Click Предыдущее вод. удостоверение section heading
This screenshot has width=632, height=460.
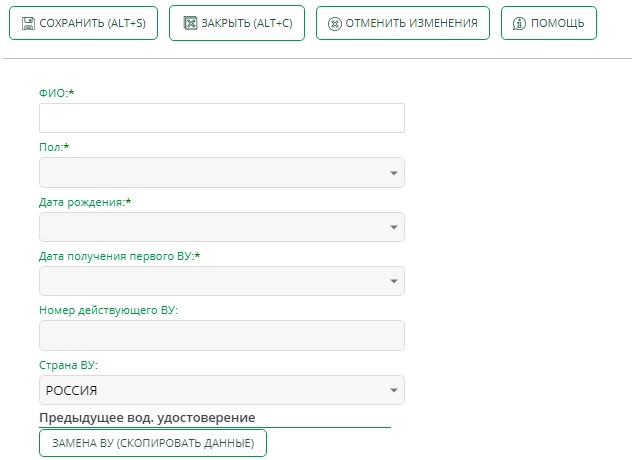pos(147,418)
